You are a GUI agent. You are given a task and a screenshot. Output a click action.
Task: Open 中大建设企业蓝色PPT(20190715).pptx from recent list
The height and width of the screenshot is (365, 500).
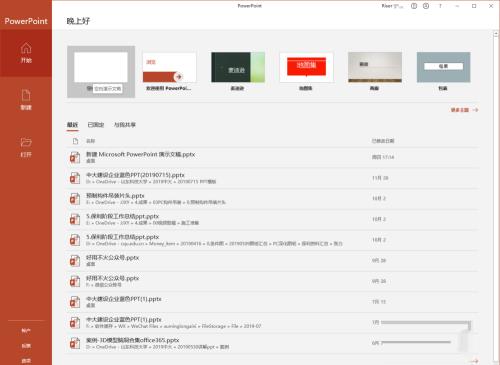[x=273, y=178]
